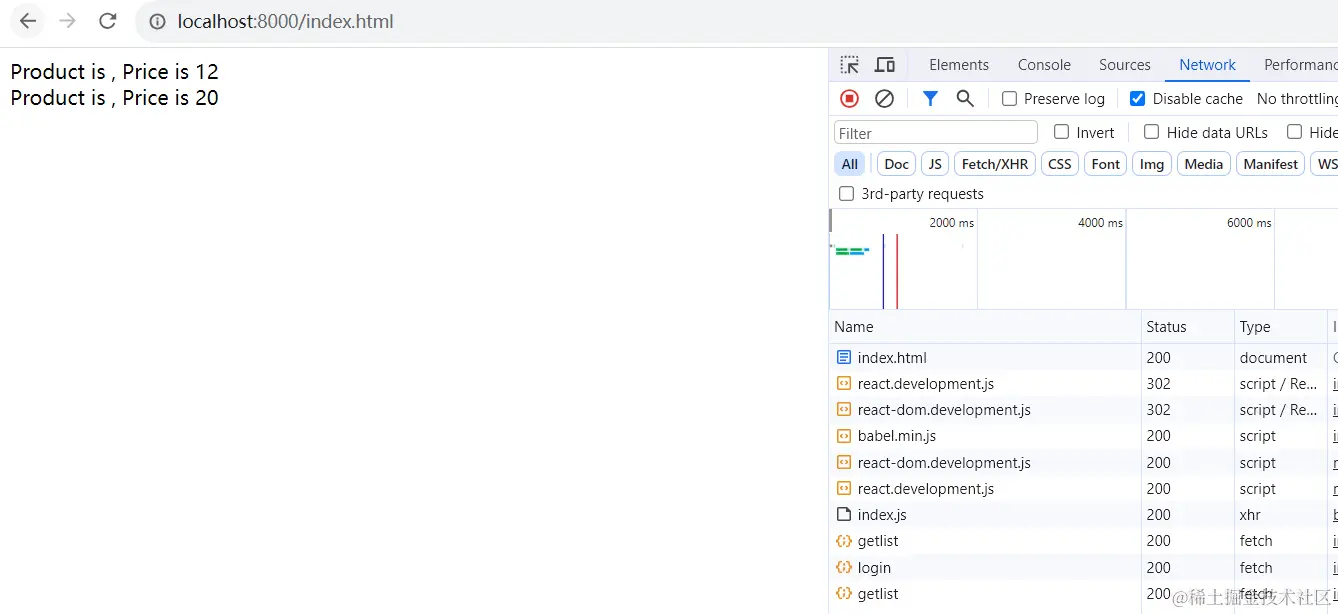Screen dimensions: 1338x614
Task: Switch to the Elements tab
Action: (959, 65)
